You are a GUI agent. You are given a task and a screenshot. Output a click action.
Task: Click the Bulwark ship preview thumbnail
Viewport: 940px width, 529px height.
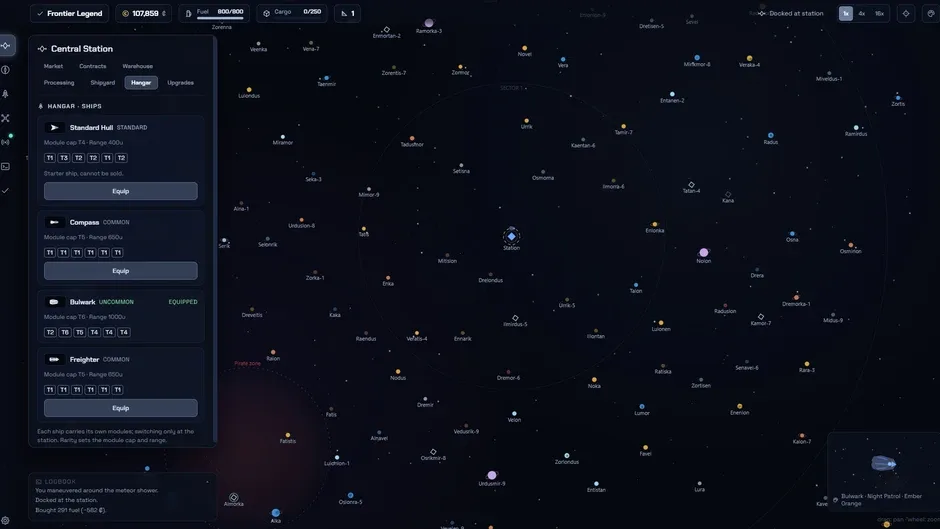click(x=884, y=463)
